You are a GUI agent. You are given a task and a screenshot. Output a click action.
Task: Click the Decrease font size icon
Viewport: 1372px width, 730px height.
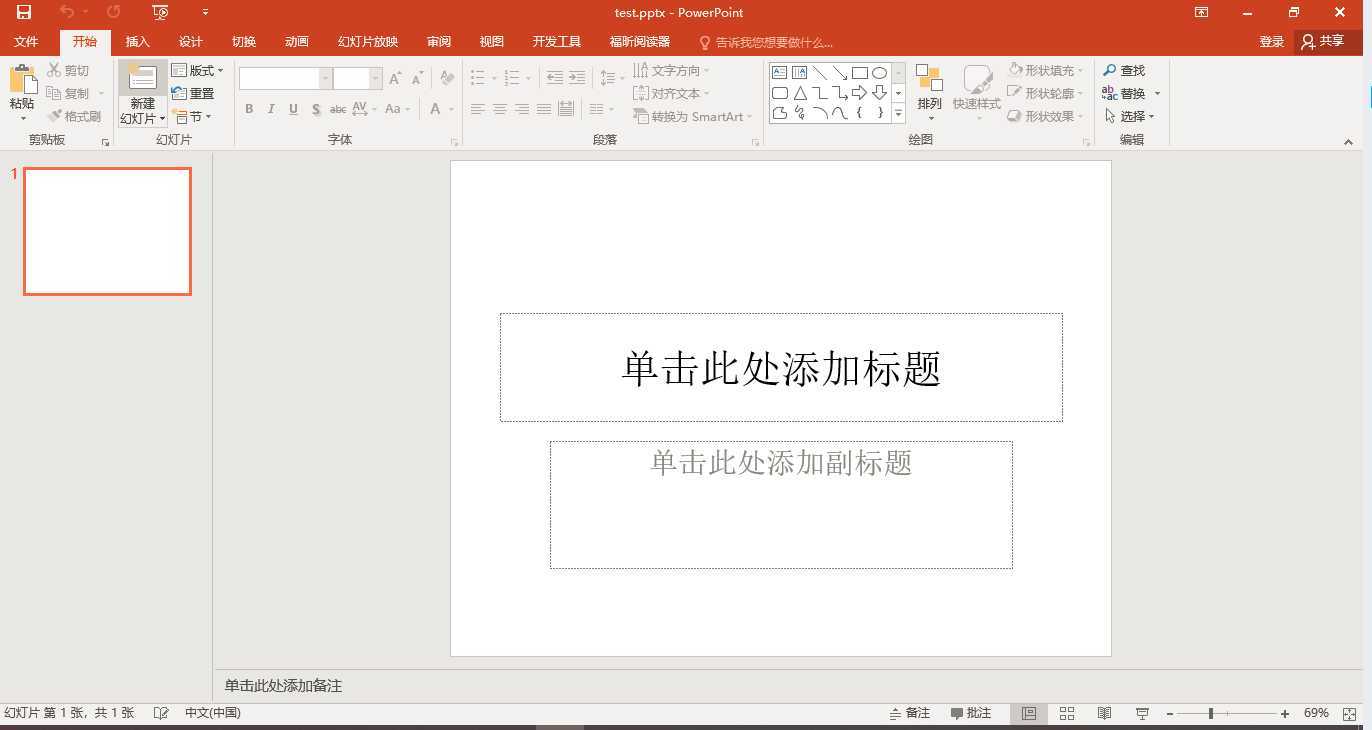coord(417,78)
